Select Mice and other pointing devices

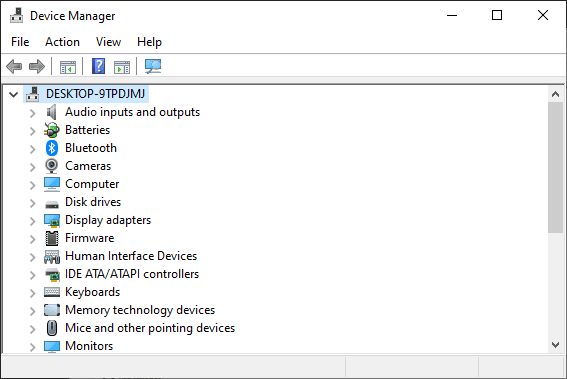(150, 328)
